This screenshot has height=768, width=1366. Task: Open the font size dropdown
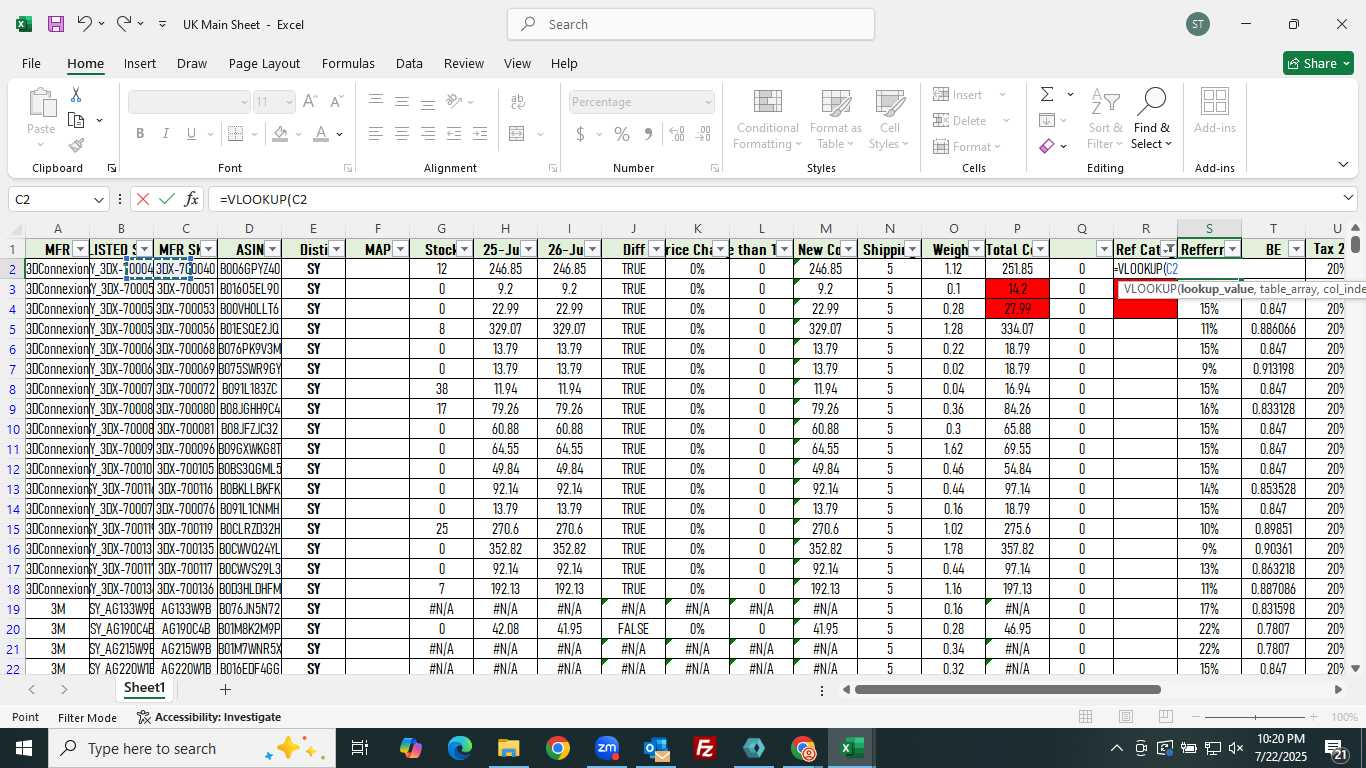click(289, 102)
